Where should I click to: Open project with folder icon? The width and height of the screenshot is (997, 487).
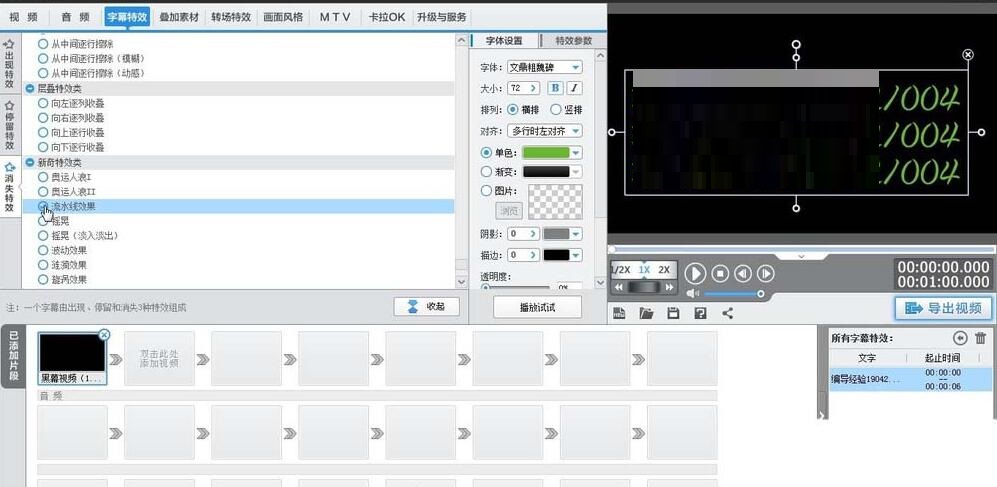click(x=646, y=313)
